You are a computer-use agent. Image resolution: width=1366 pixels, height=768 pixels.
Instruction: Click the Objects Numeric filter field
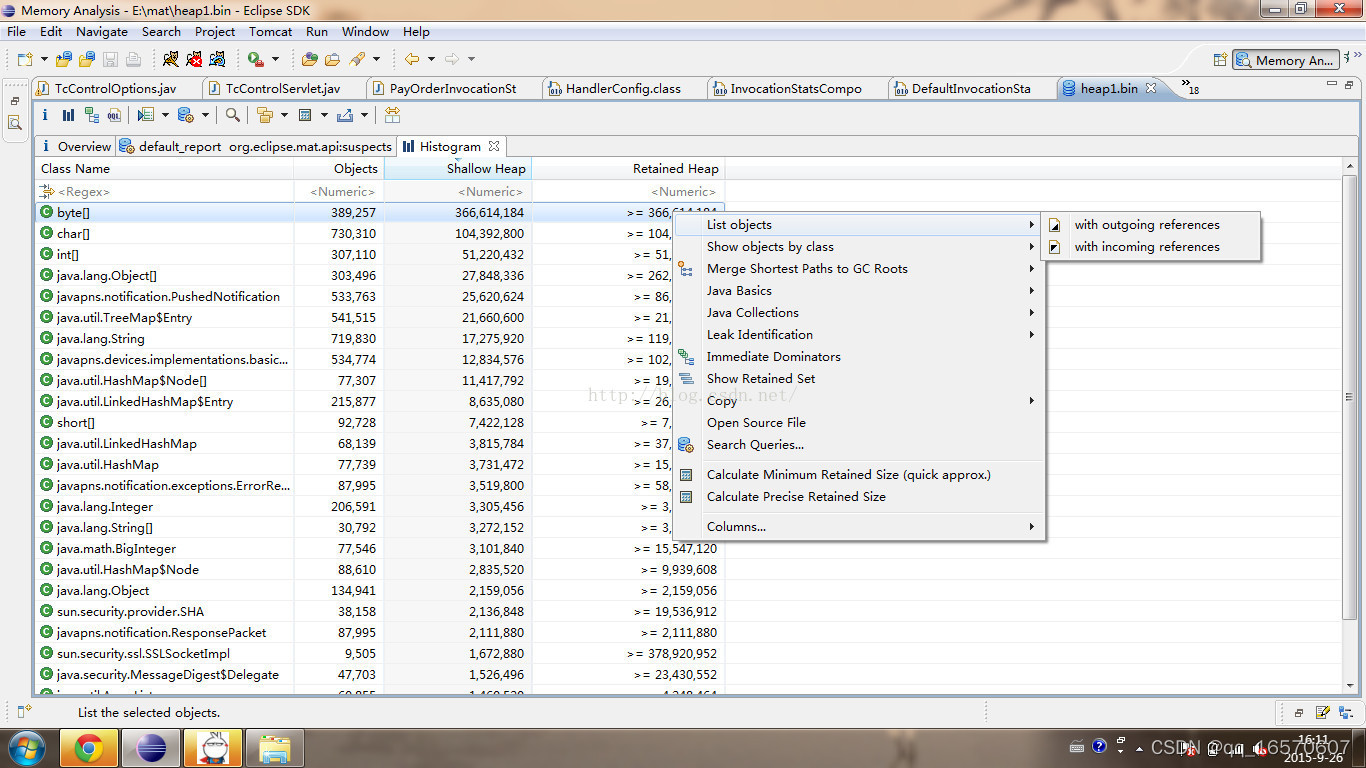(339, 191)
